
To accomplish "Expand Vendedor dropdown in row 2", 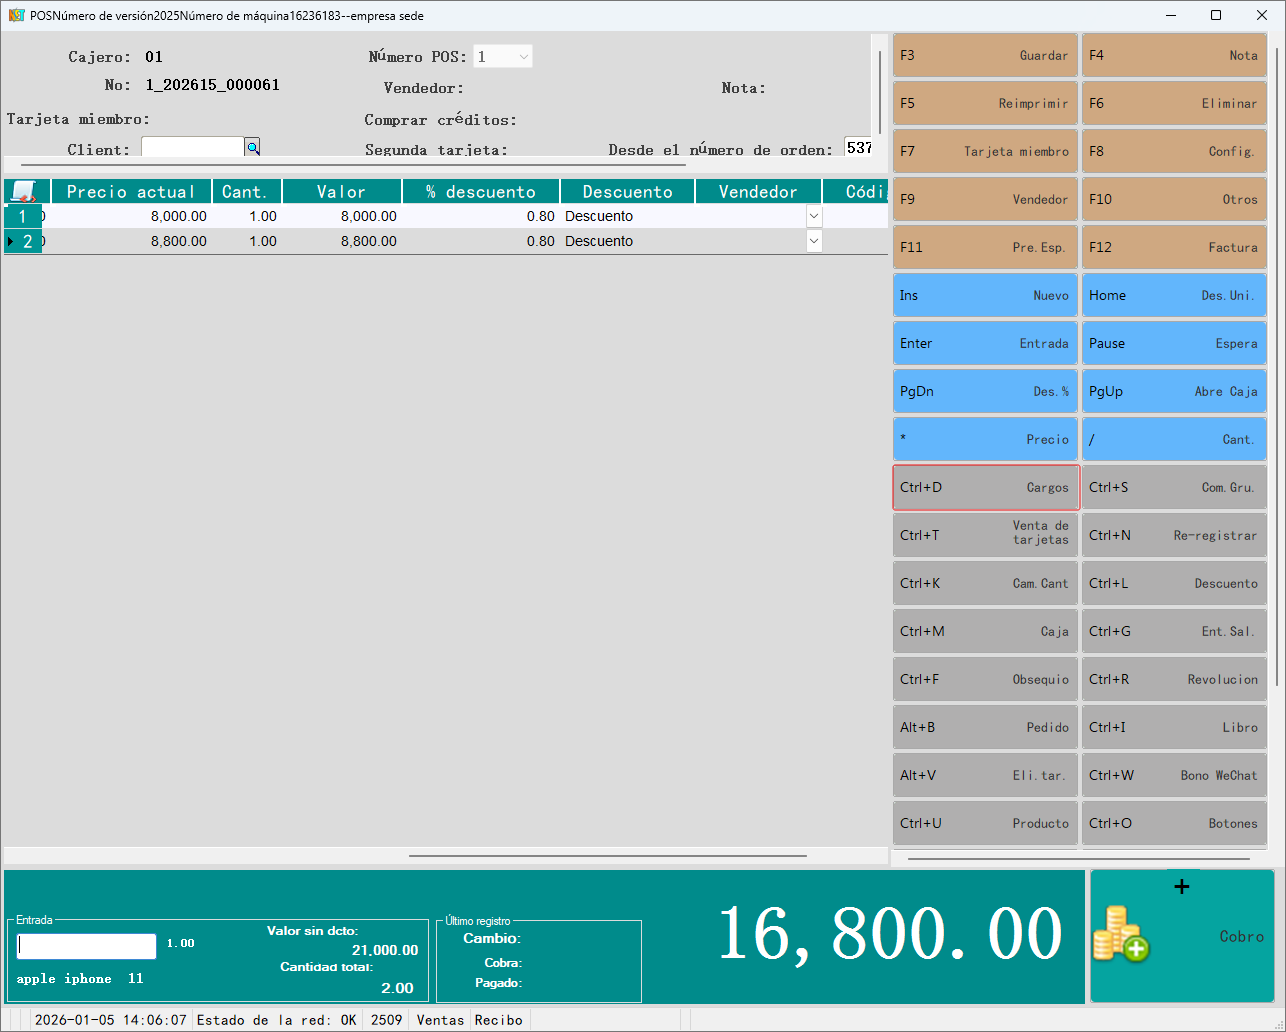I will (814, 241).
